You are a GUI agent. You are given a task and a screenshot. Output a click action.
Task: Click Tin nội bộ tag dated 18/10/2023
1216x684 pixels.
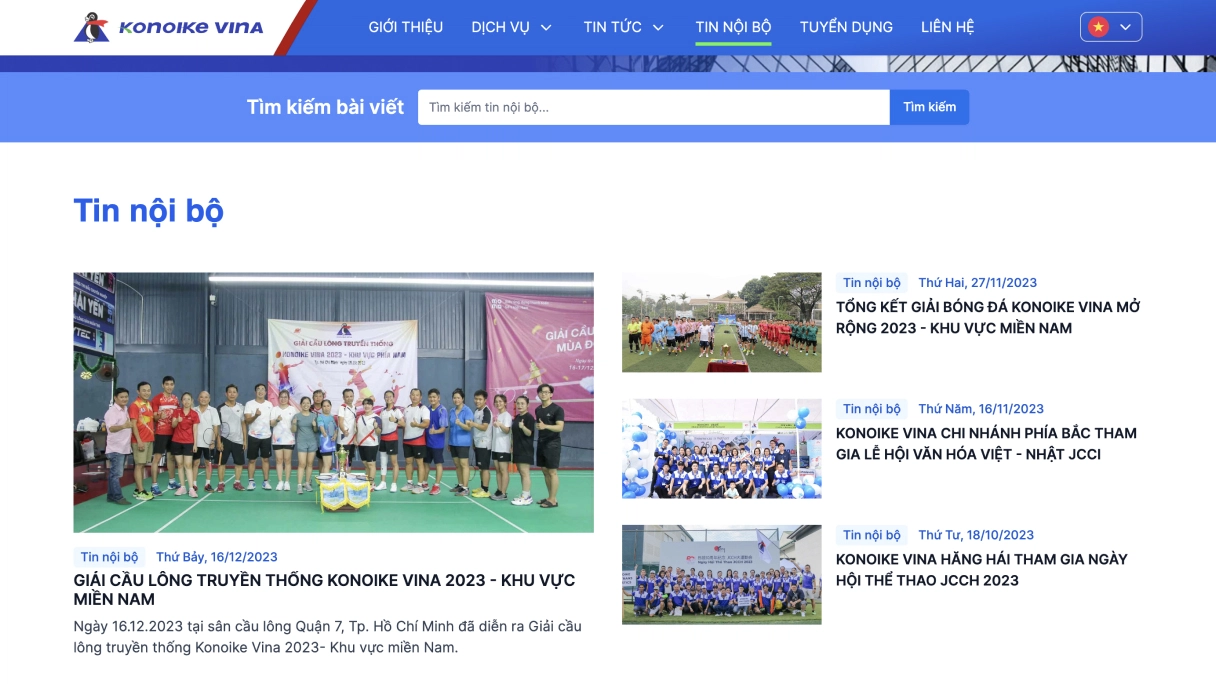point(872,535)
